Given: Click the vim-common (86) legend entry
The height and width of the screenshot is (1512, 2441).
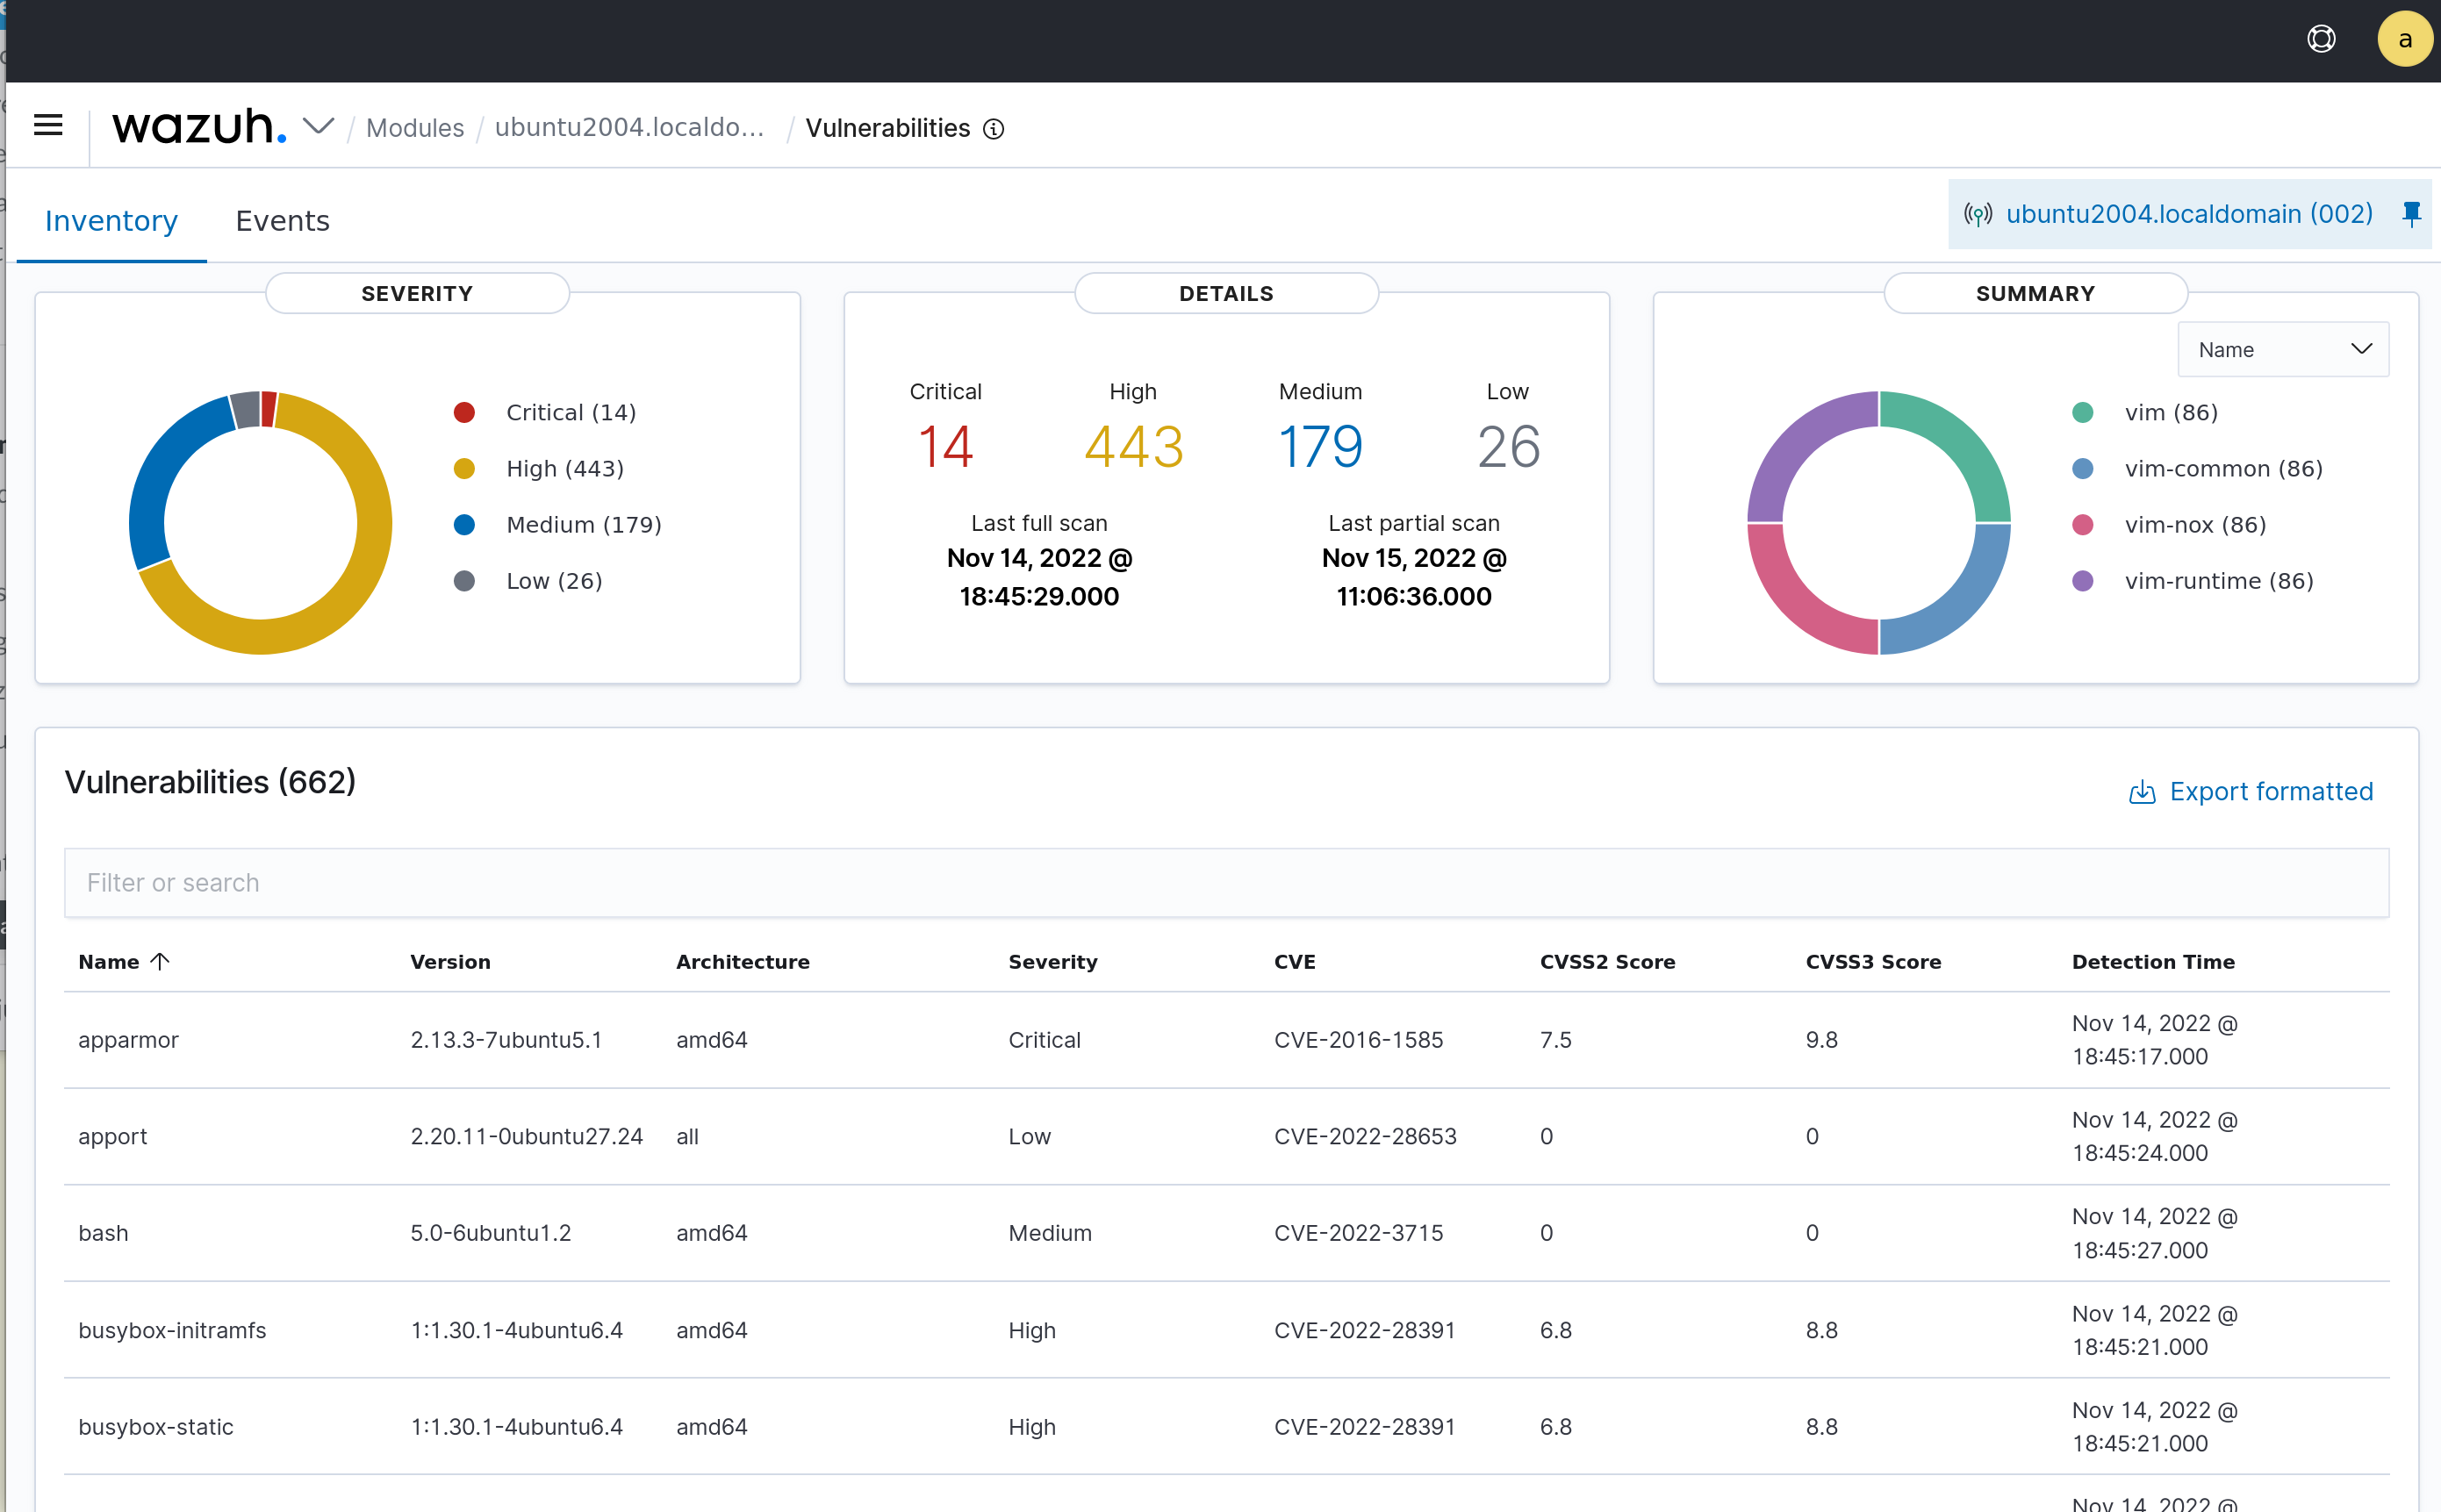Looking at the screenshot, I should point(2197,468).
